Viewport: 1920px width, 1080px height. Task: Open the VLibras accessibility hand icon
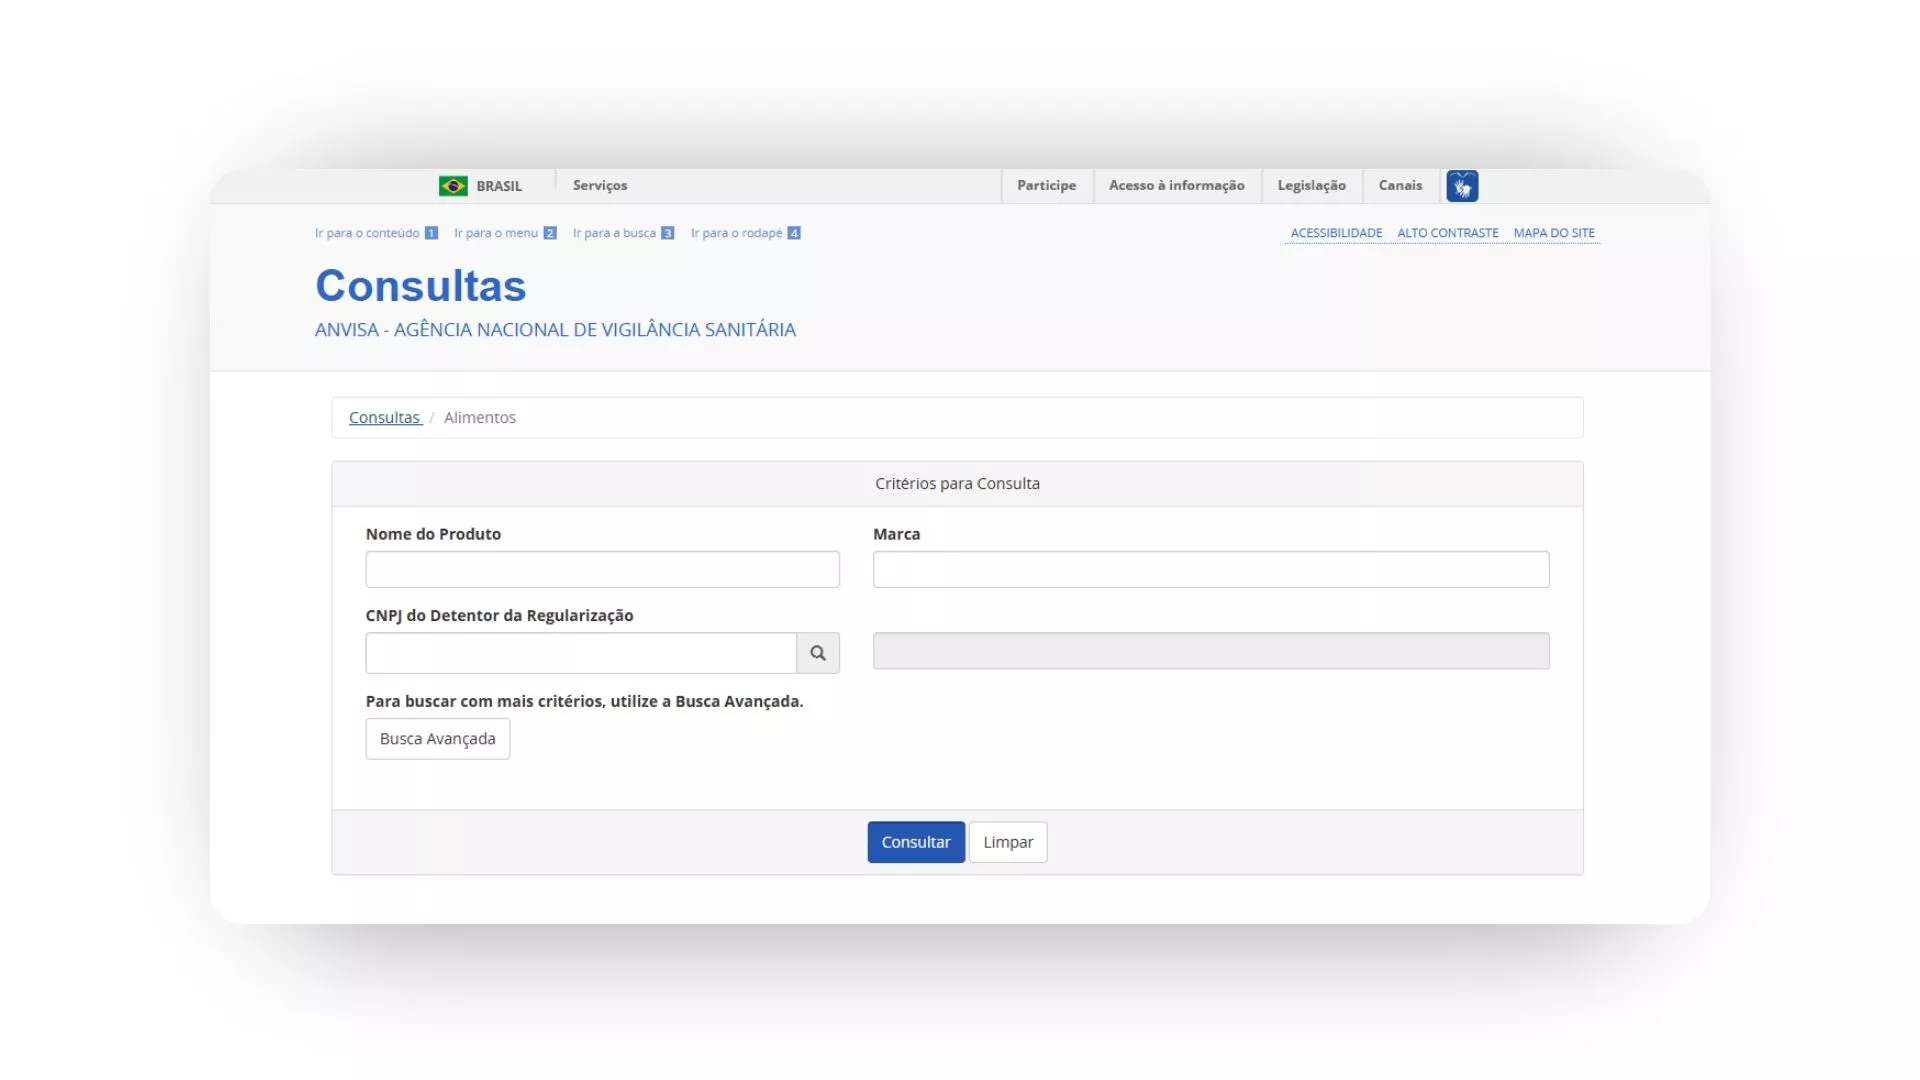pos(1462,186)
